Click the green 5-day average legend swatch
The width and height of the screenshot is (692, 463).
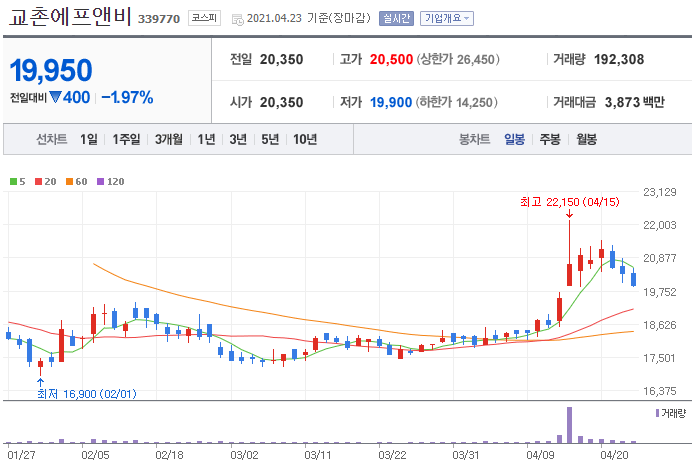tap(13, 181)
